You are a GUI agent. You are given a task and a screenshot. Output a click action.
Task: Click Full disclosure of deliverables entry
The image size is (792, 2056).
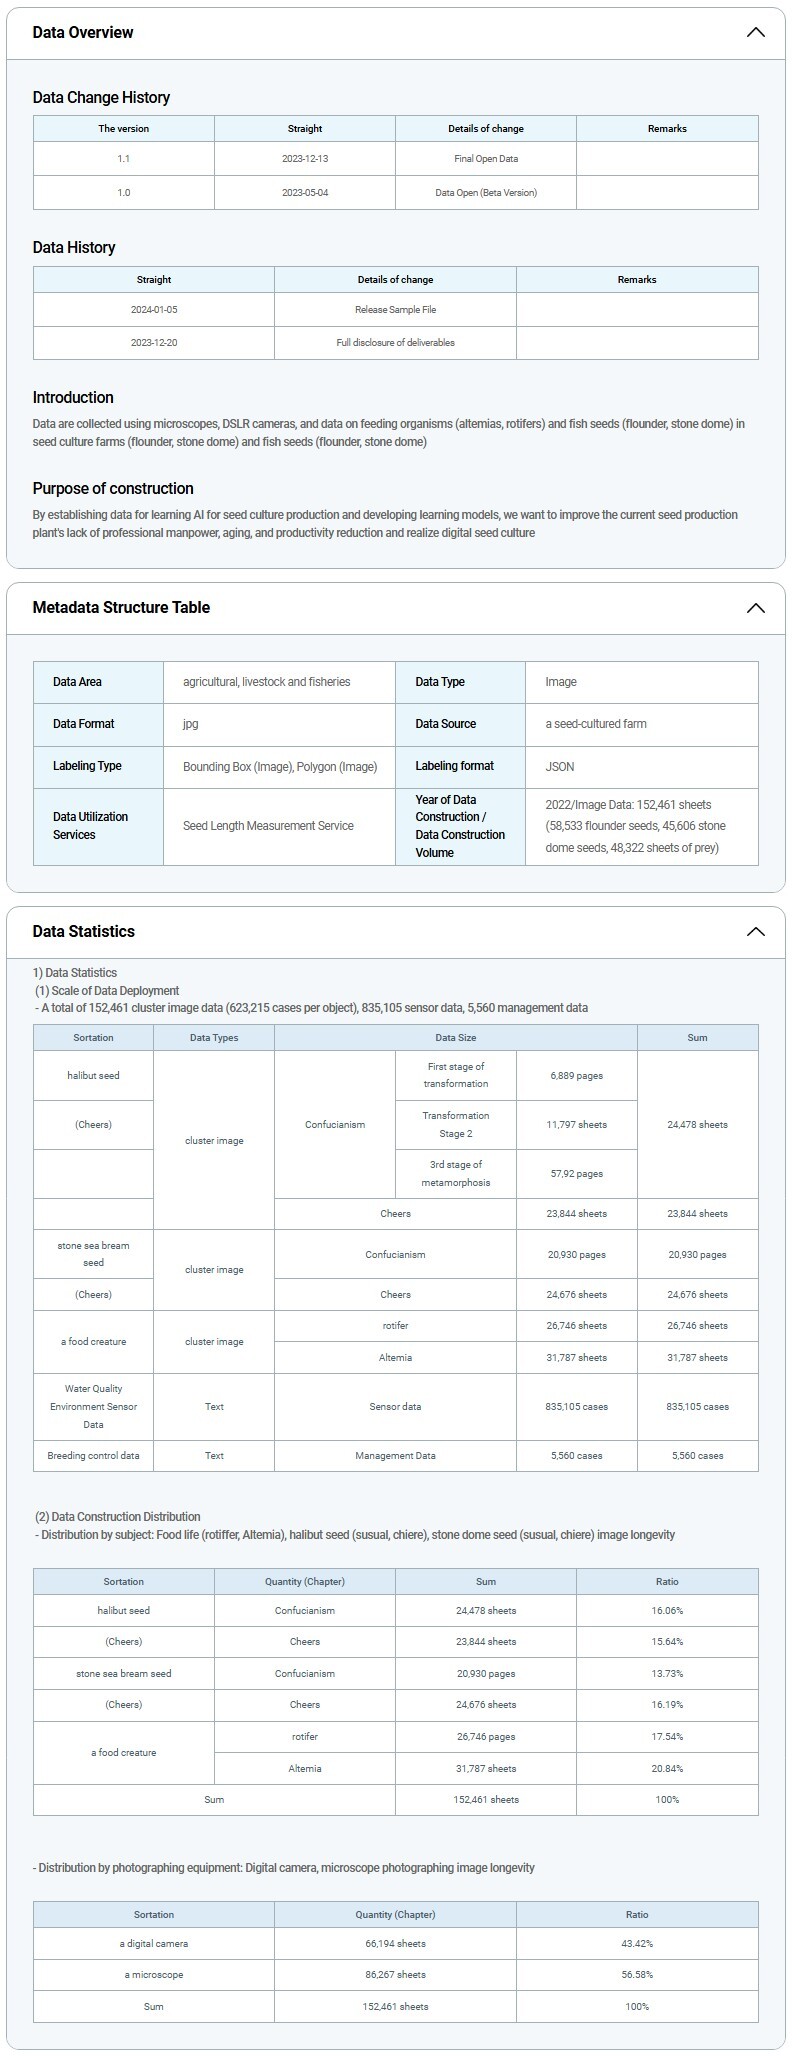click(395, 343)
